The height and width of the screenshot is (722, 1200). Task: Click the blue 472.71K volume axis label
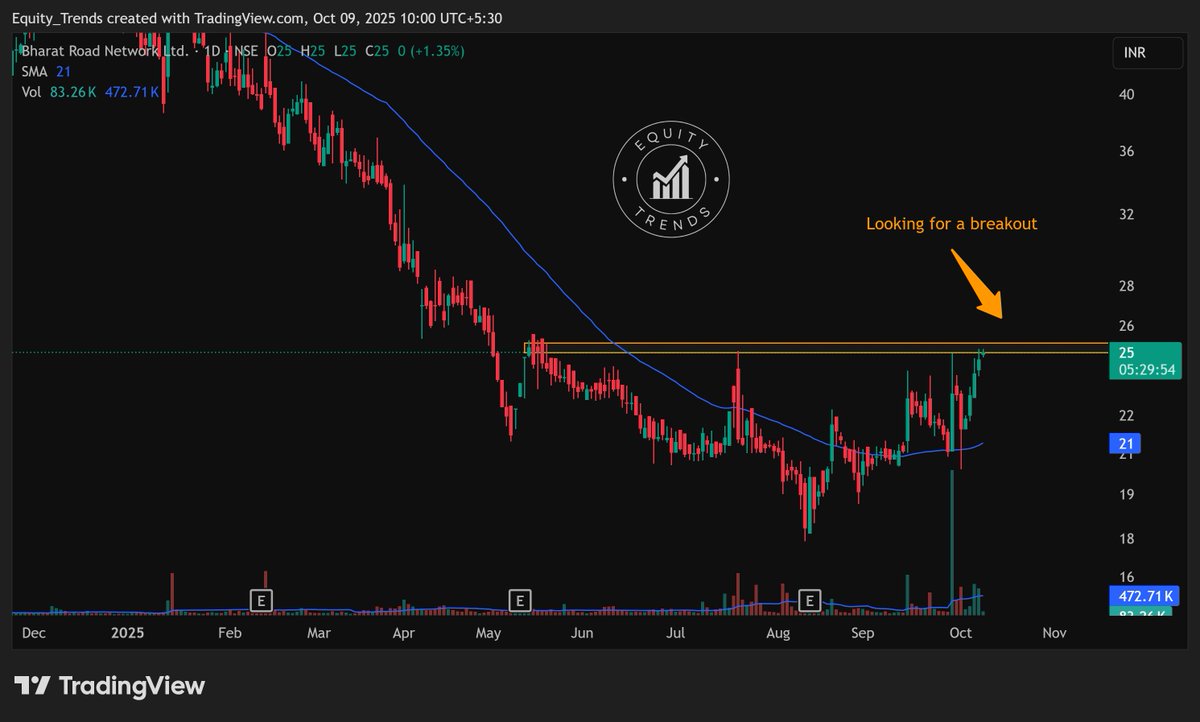[1146, 596]
